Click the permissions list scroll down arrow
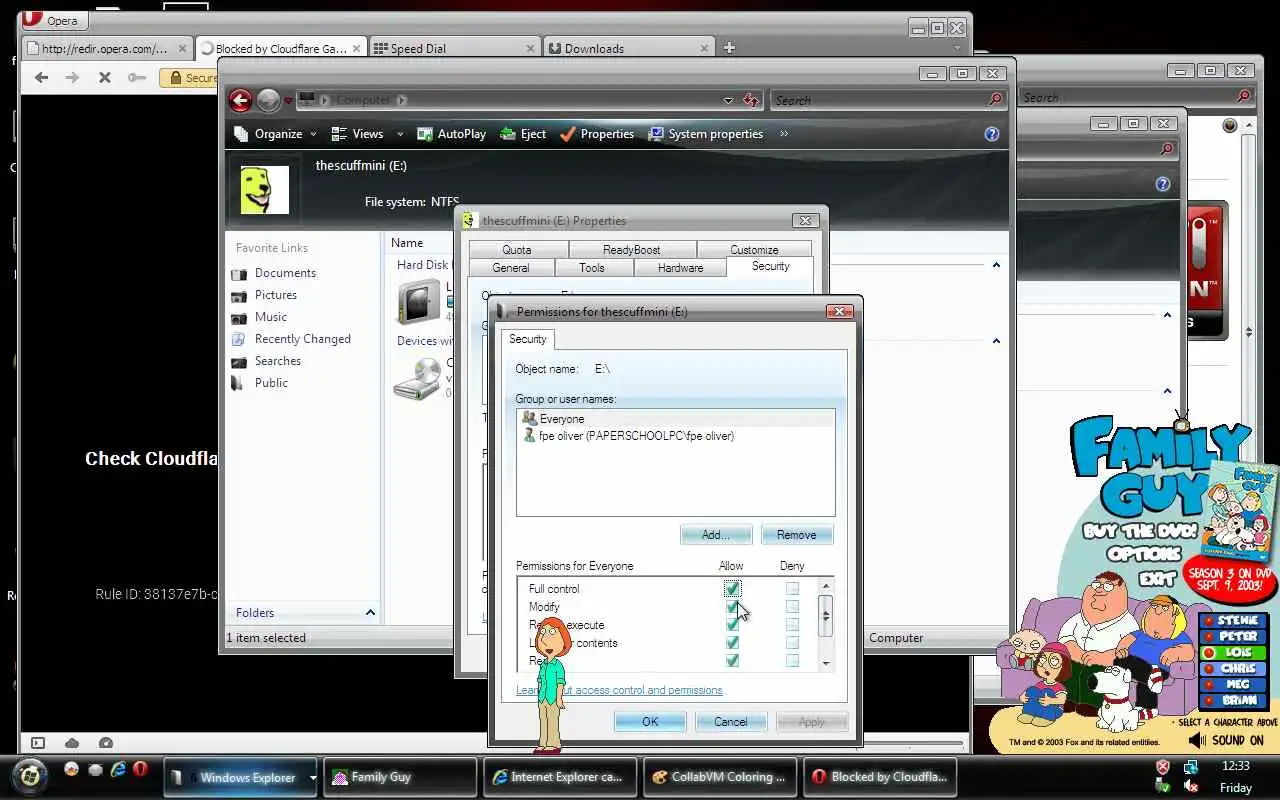 coord(825,663)
